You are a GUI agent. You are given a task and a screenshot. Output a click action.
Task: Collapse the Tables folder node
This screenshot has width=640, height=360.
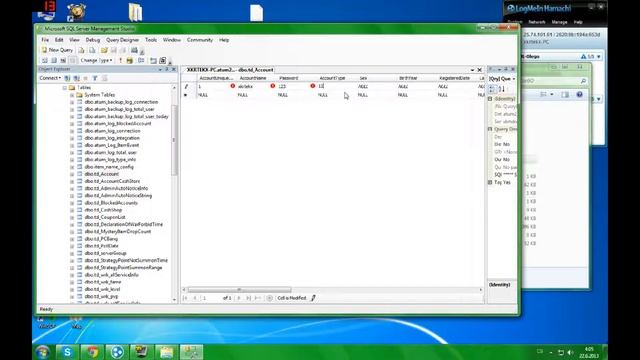tap(64, 88)
